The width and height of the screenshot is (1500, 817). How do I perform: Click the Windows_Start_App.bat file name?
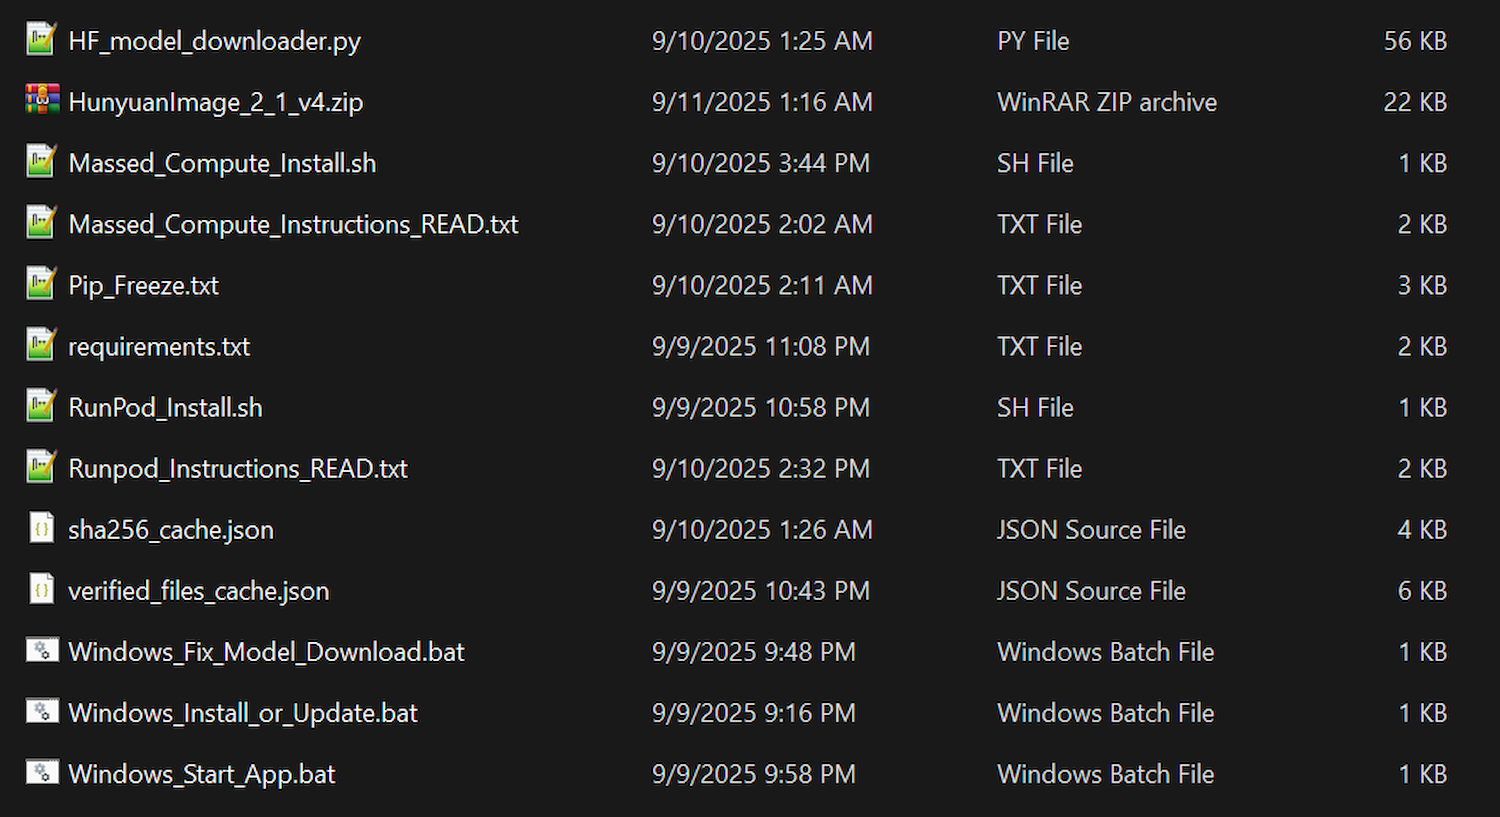pyautogui.click(x=202, y=774)
